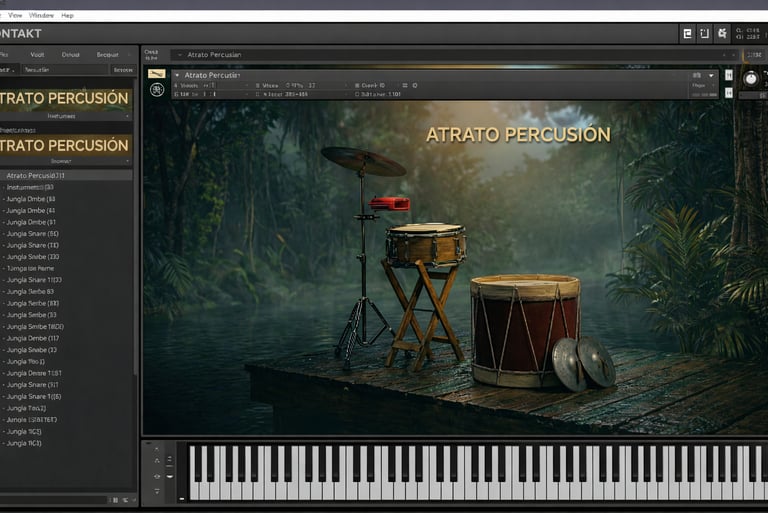Open the gear-like icon in top-right header
768x513 pixels.
(x=722, y=33)
